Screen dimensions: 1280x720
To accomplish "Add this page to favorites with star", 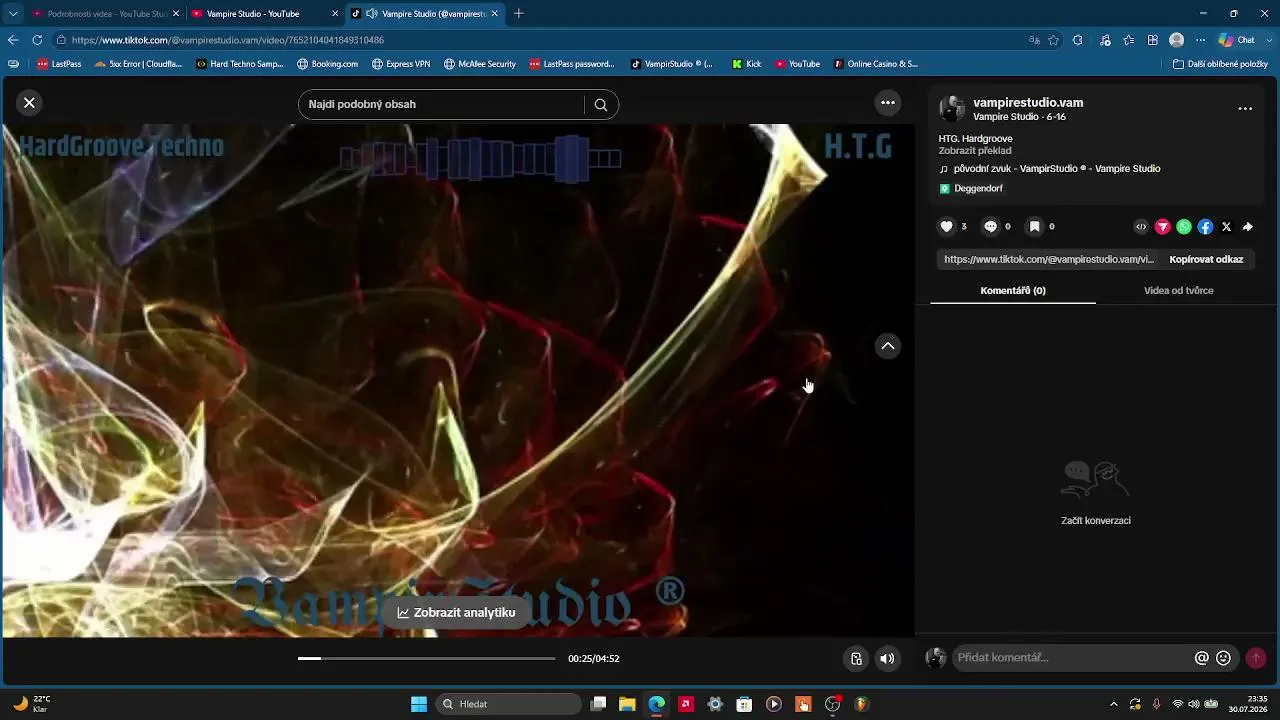I will (1054, 40).
